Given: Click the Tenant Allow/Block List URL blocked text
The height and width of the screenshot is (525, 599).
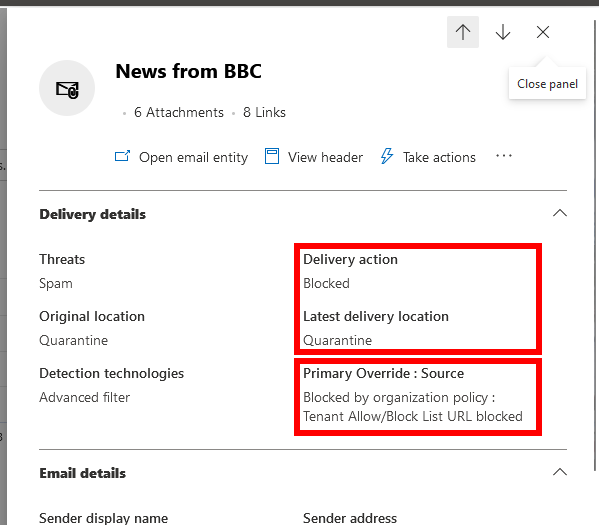Looking at the screenshot, I should click(413, 416).
